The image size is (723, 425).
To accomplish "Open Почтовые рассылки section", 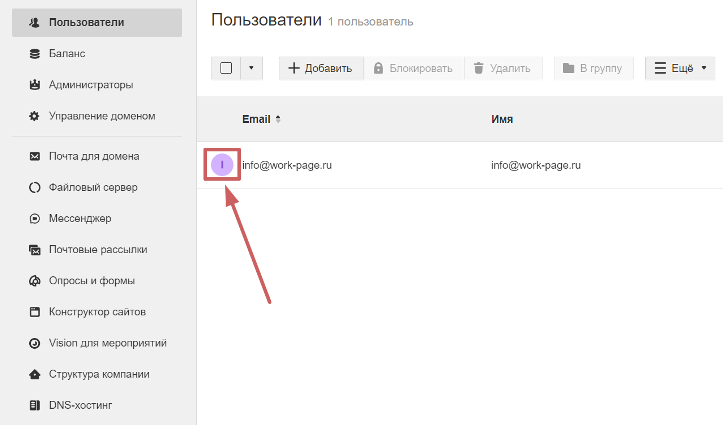I will click(97, 250).
